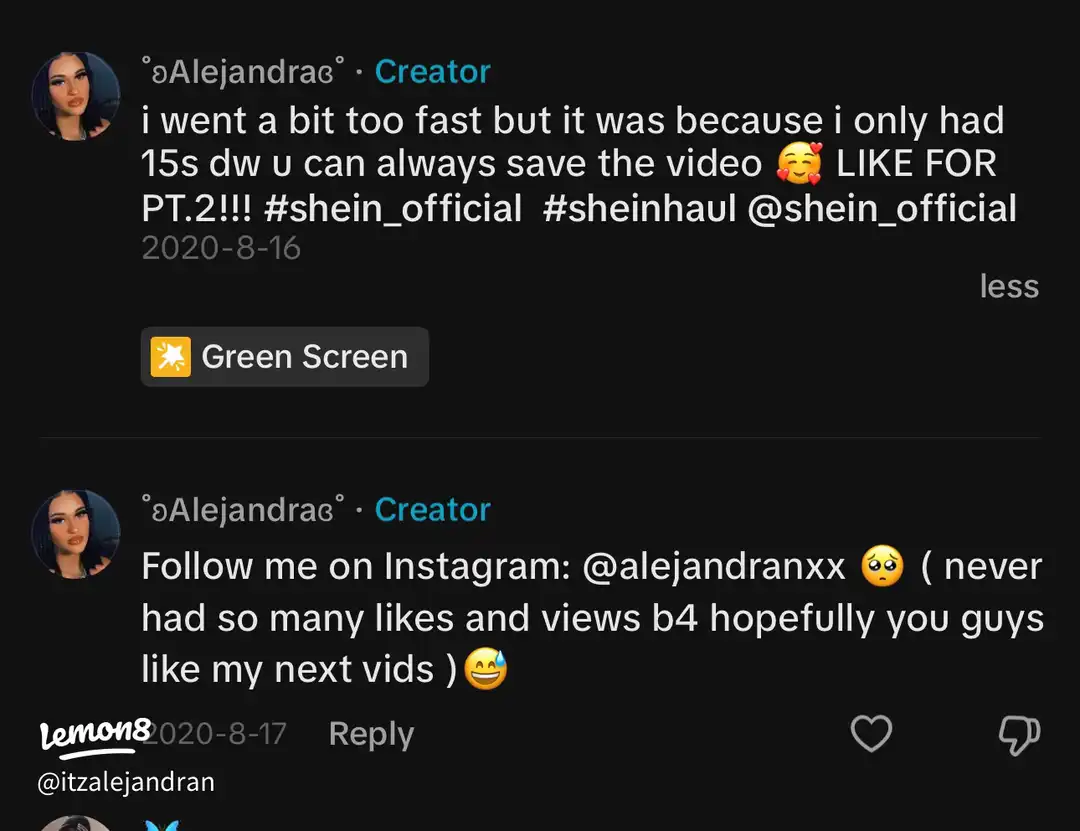The width and height of the screenshot is (1080, 831).
Task: Open the Green Screen effect button
Action: (x=285, y=357)
